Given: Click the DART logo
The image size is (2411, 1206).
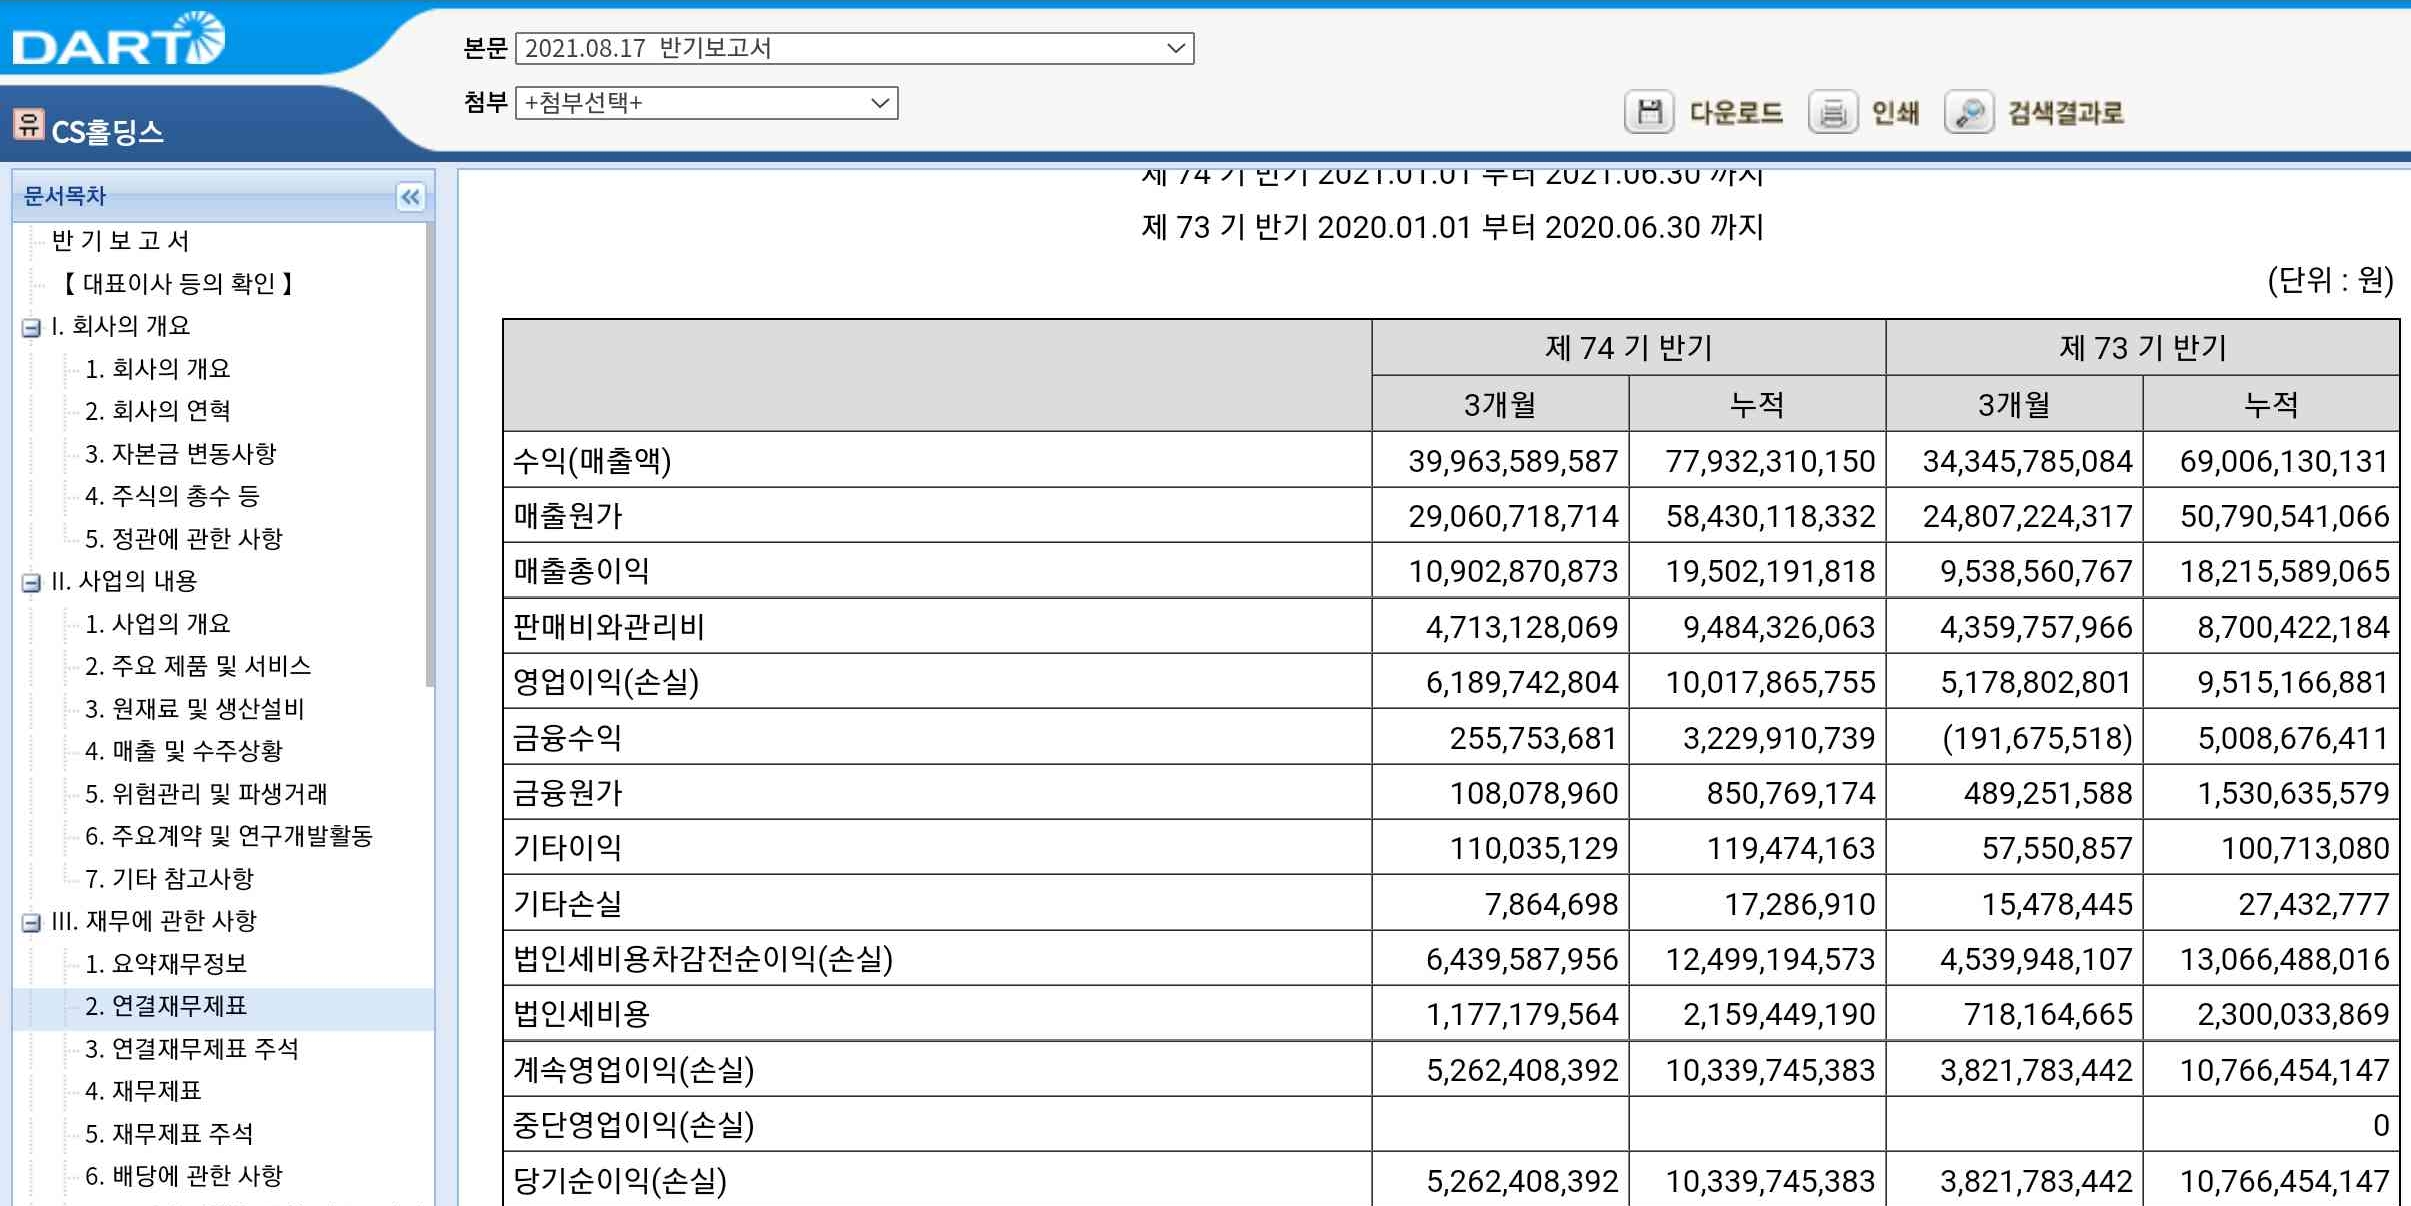Looking at the screenshot, I should click(x=118, y=40).
